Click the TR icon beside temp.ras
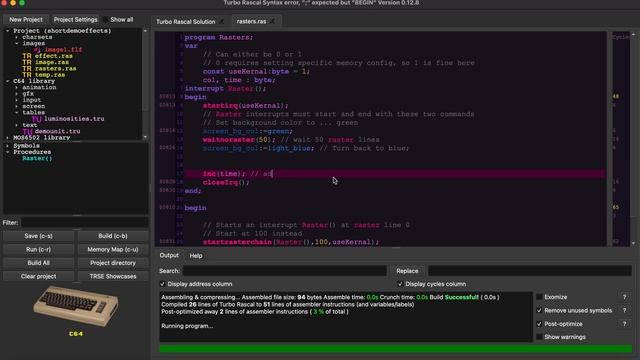Screen dimensions: 640x360 [x=27, y=75]
